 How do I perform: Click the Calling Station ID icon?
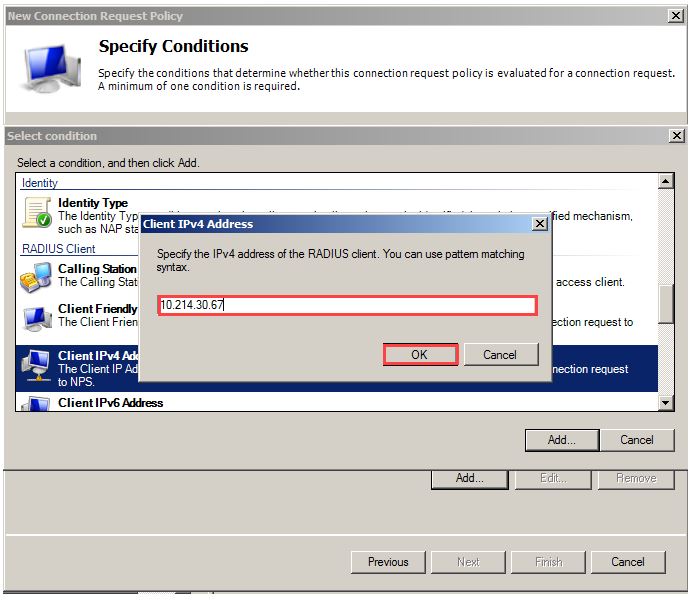(x=37, y=274)
